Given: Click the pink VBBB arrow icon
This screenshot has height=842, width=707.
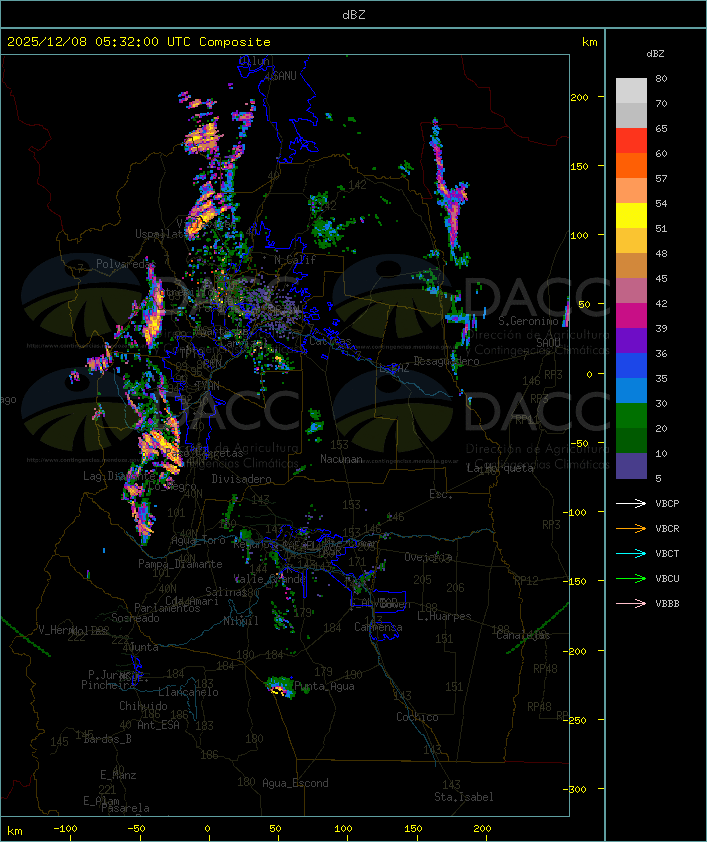Looking at the screenshot, I should tap(631, 604).
